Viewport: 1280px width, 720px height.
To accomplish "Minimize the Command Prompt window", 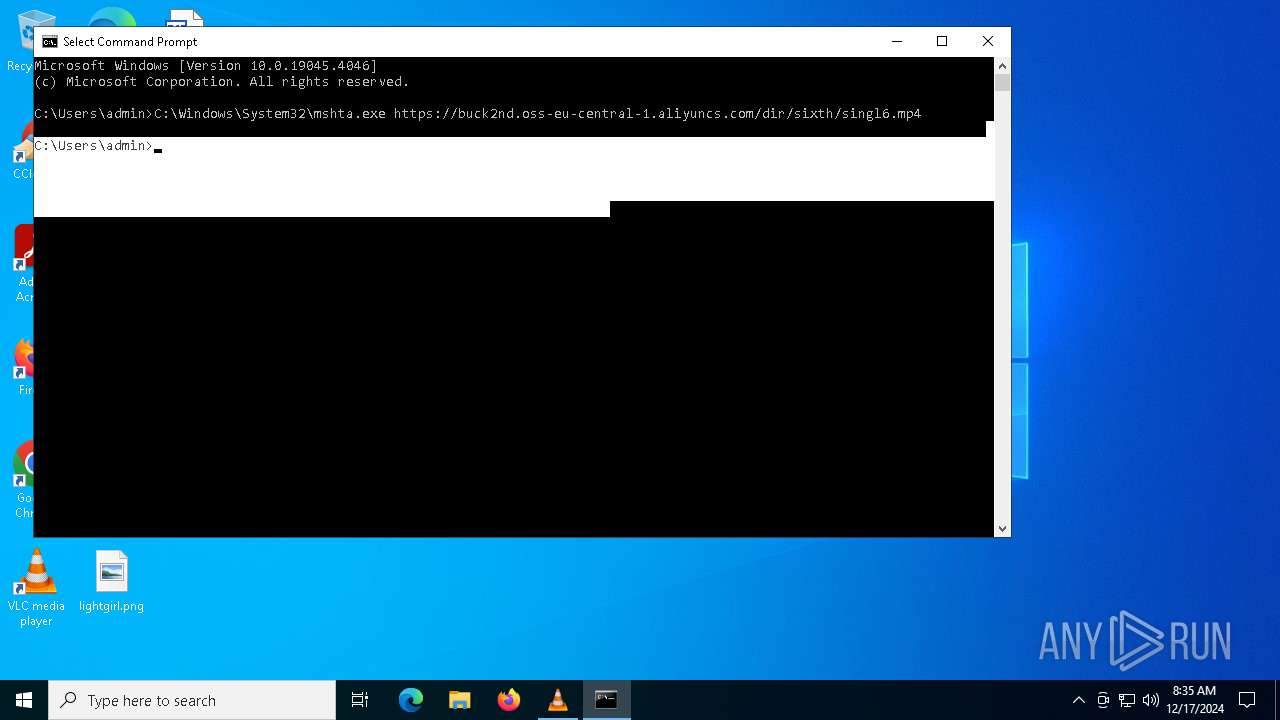I will pos(897,41).
